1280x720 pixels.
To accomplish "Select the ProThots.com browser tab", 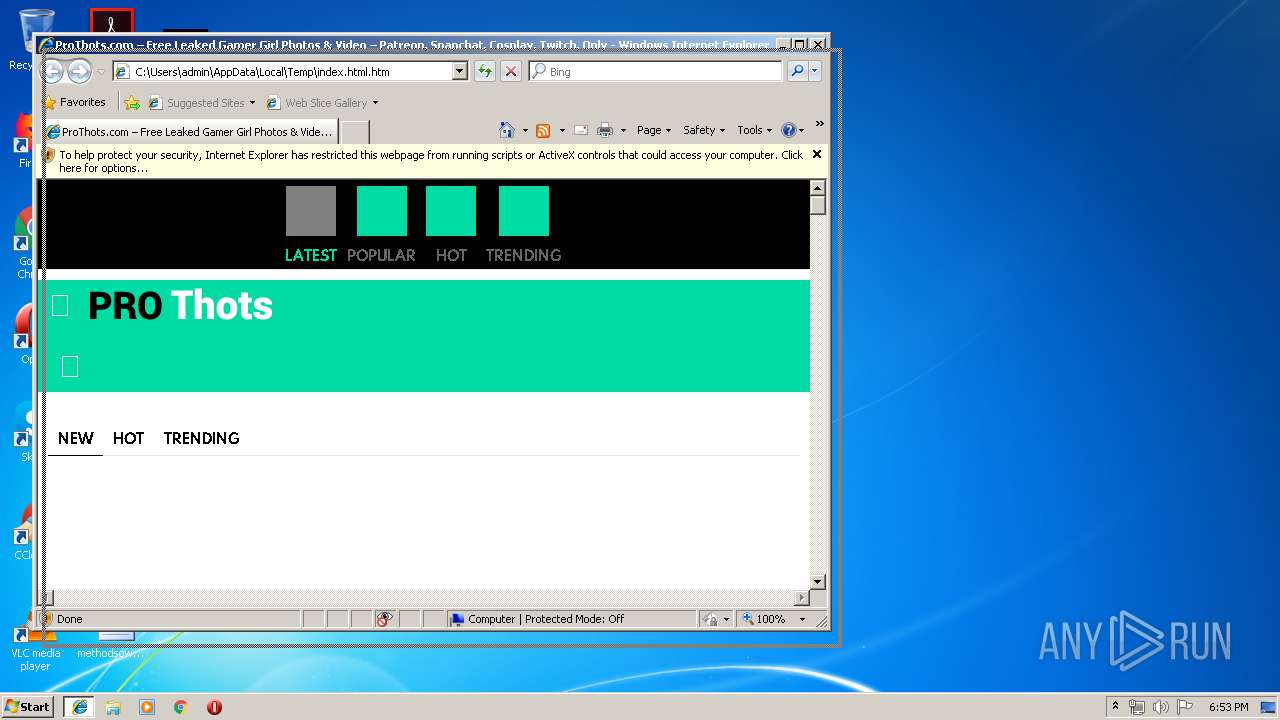I will click(190, 131).
